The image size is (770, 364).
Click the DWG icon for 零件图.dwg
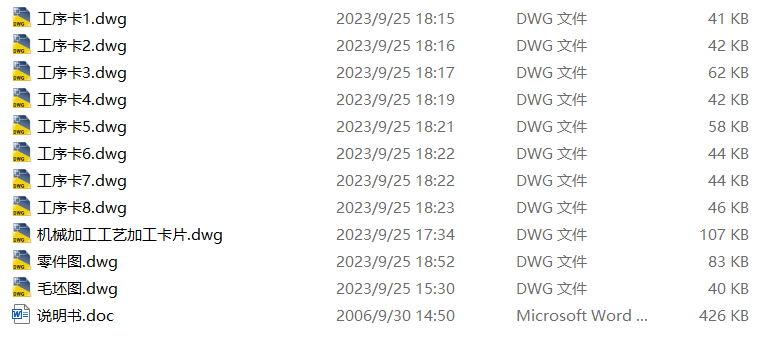click(21, 262)
